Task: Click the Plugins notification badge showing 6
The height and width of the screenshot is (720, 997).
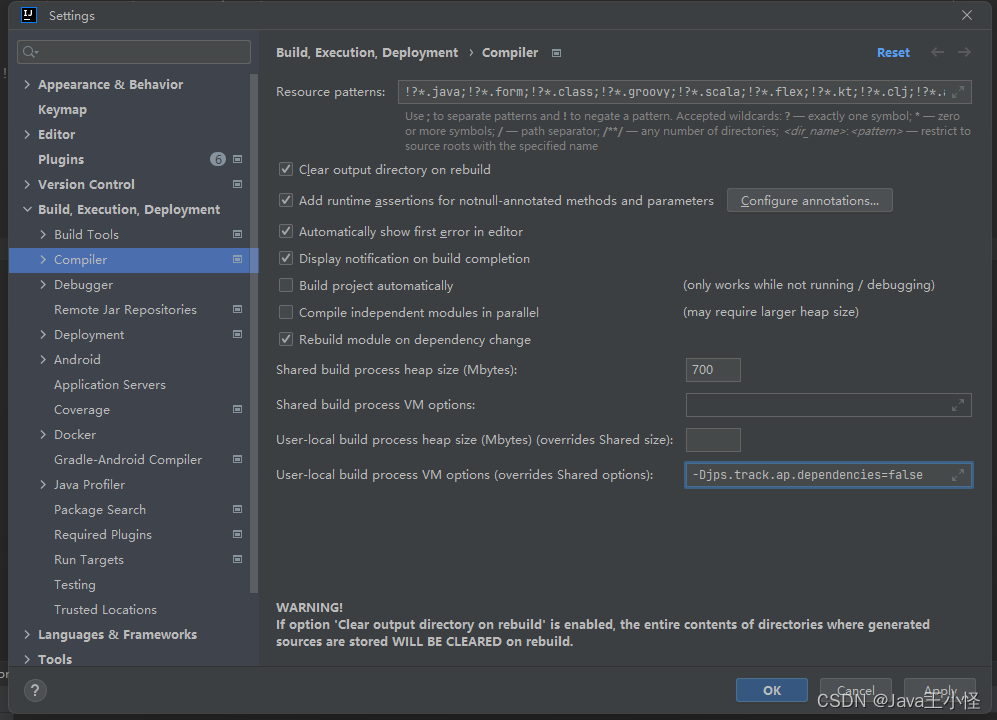Action: click(218, 158)
